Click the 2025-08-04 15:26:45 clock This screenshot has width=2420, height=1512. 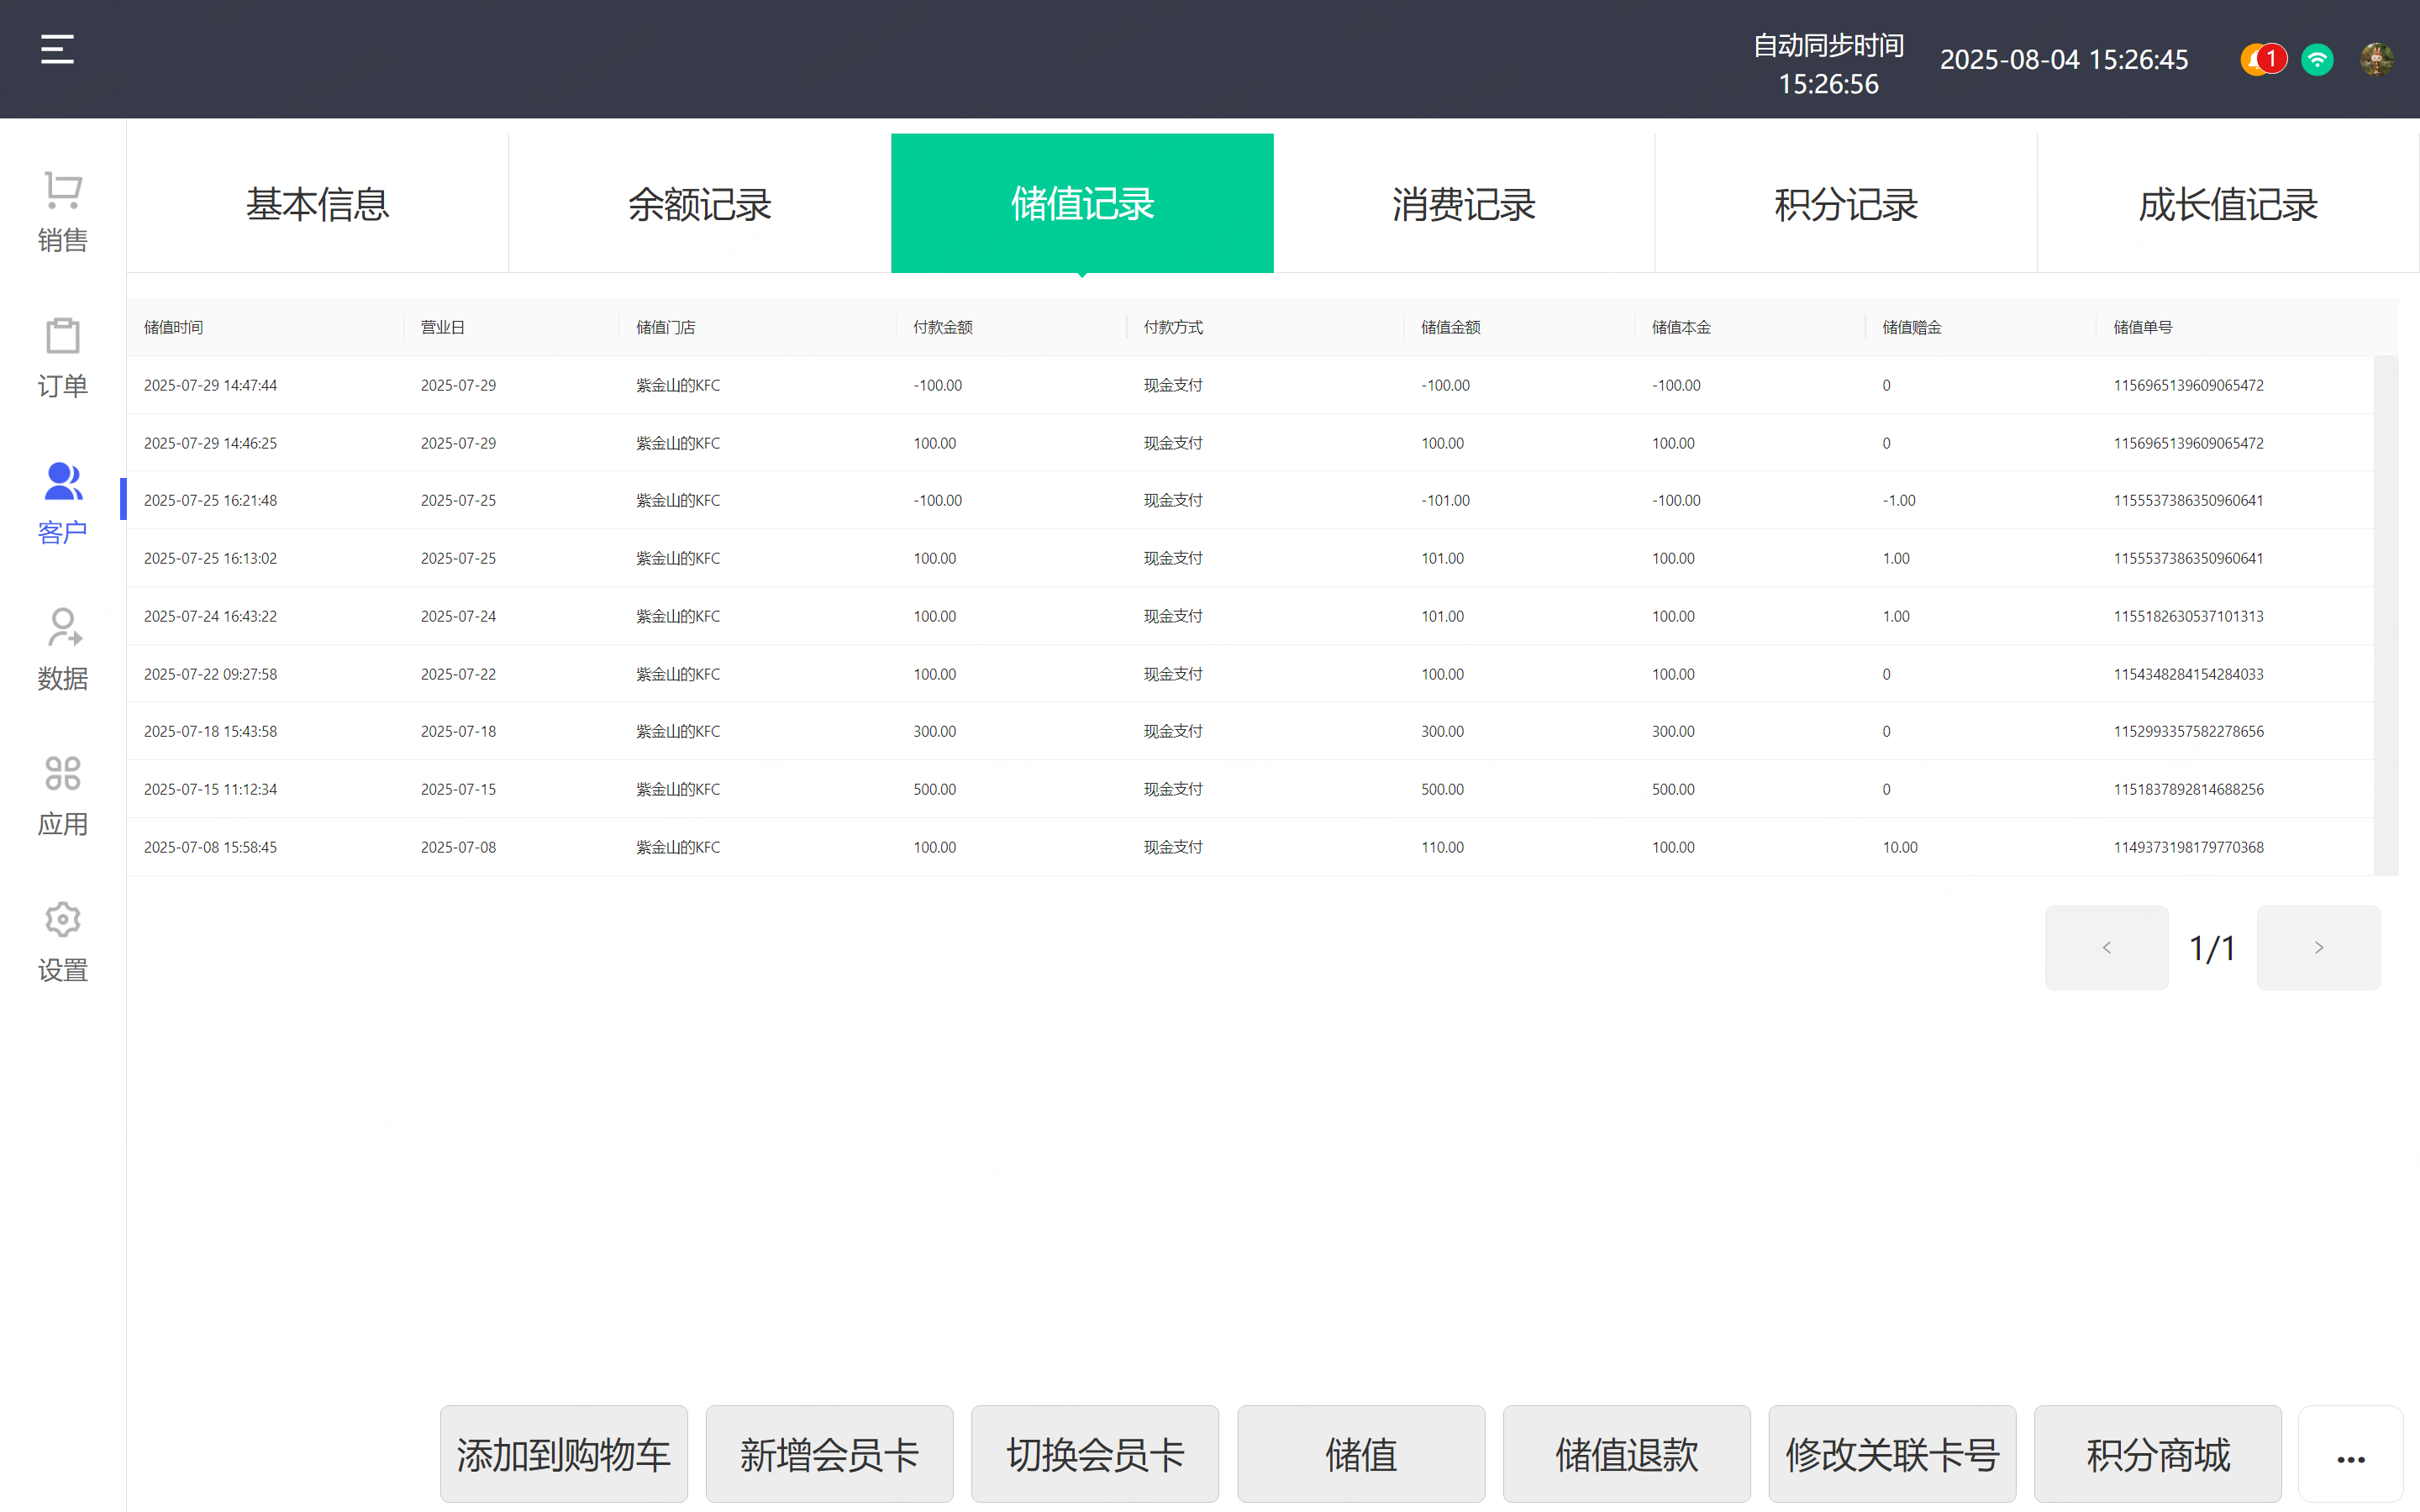coord(2064,59)
